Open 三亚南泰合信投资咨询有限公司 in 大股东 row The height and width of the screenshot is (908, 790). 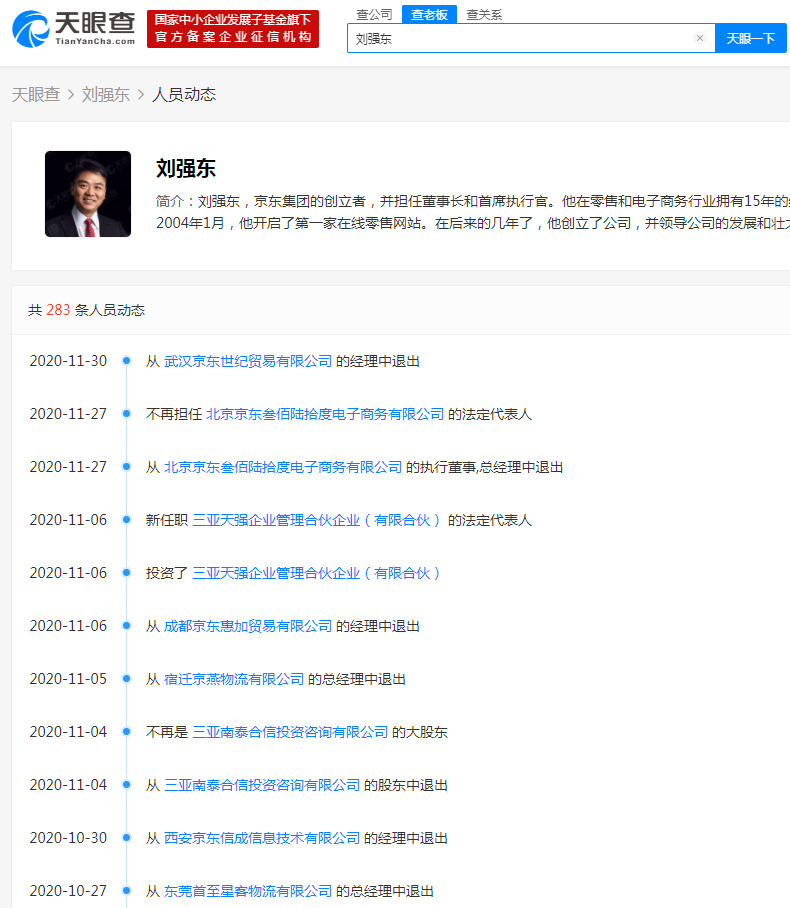(x=290, y=732)
